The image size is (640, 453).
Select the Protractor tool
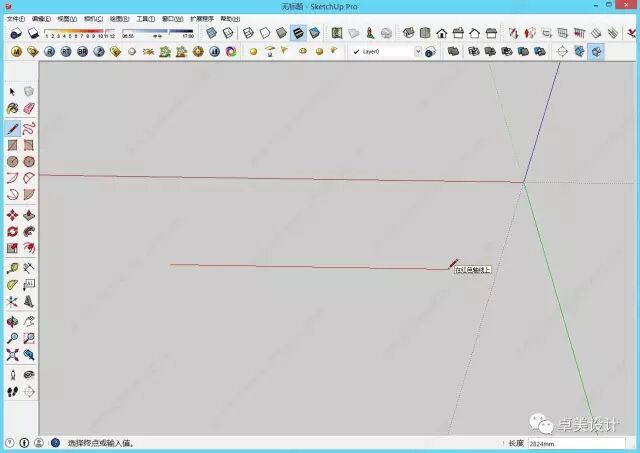[12, 285]
